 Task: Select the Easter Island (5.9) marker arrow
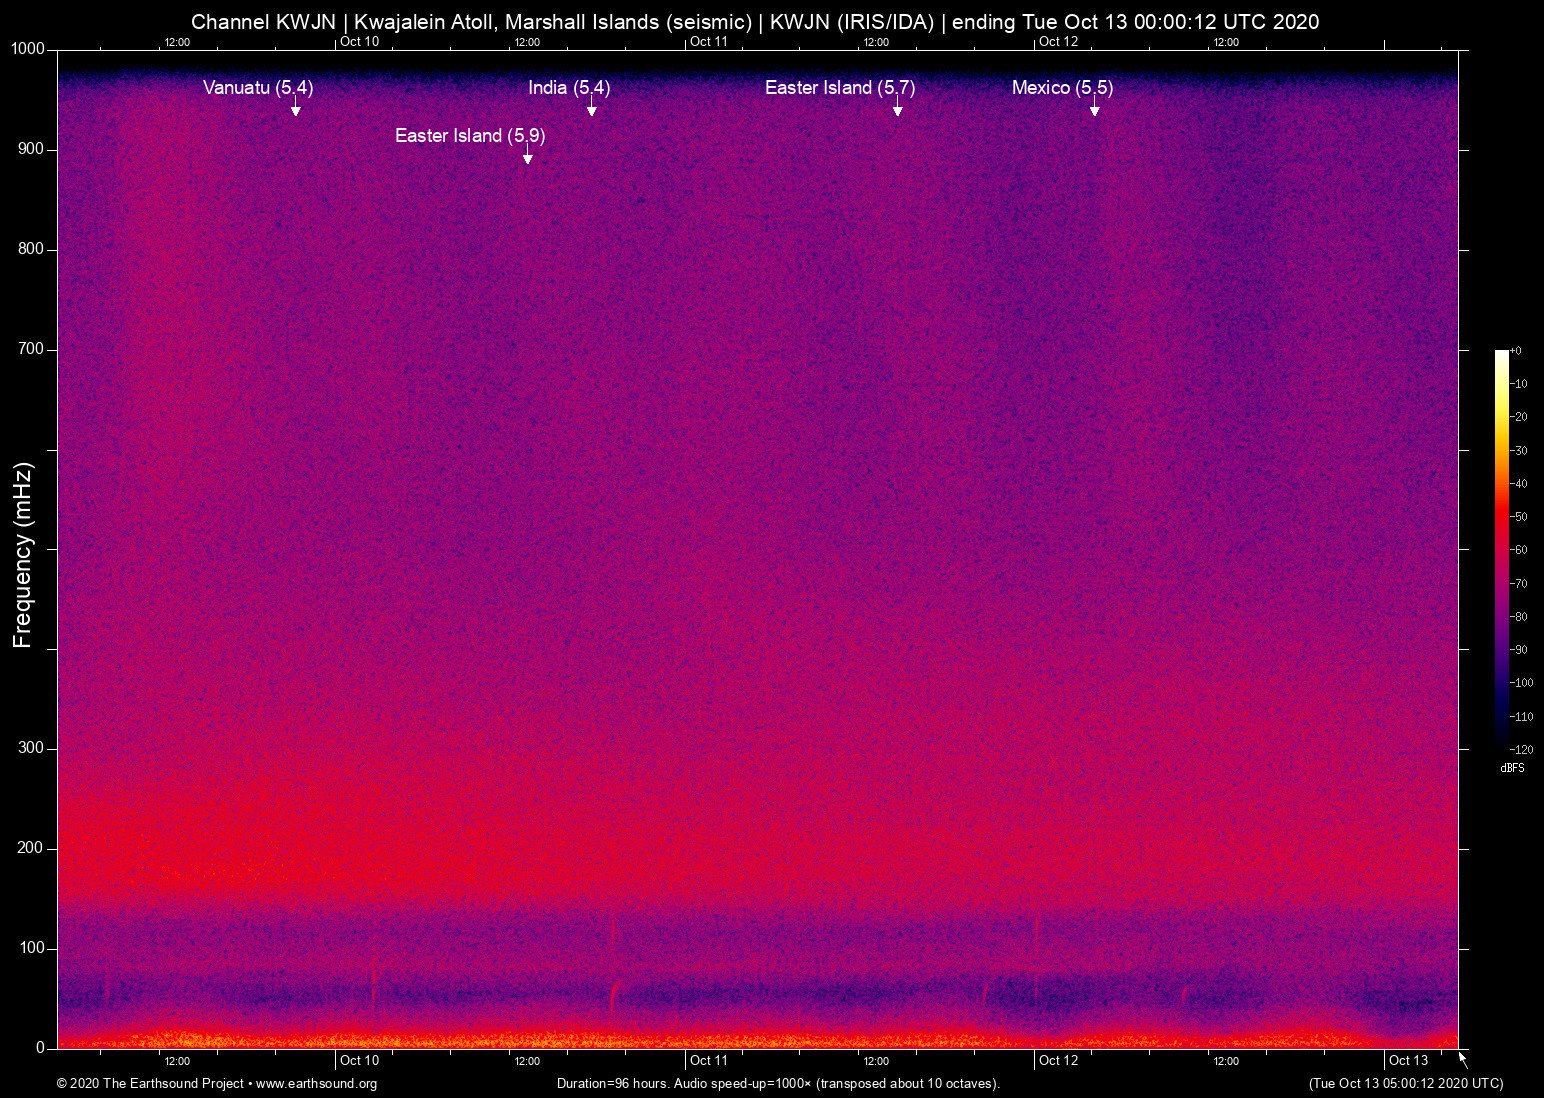(x=527, y=158)
